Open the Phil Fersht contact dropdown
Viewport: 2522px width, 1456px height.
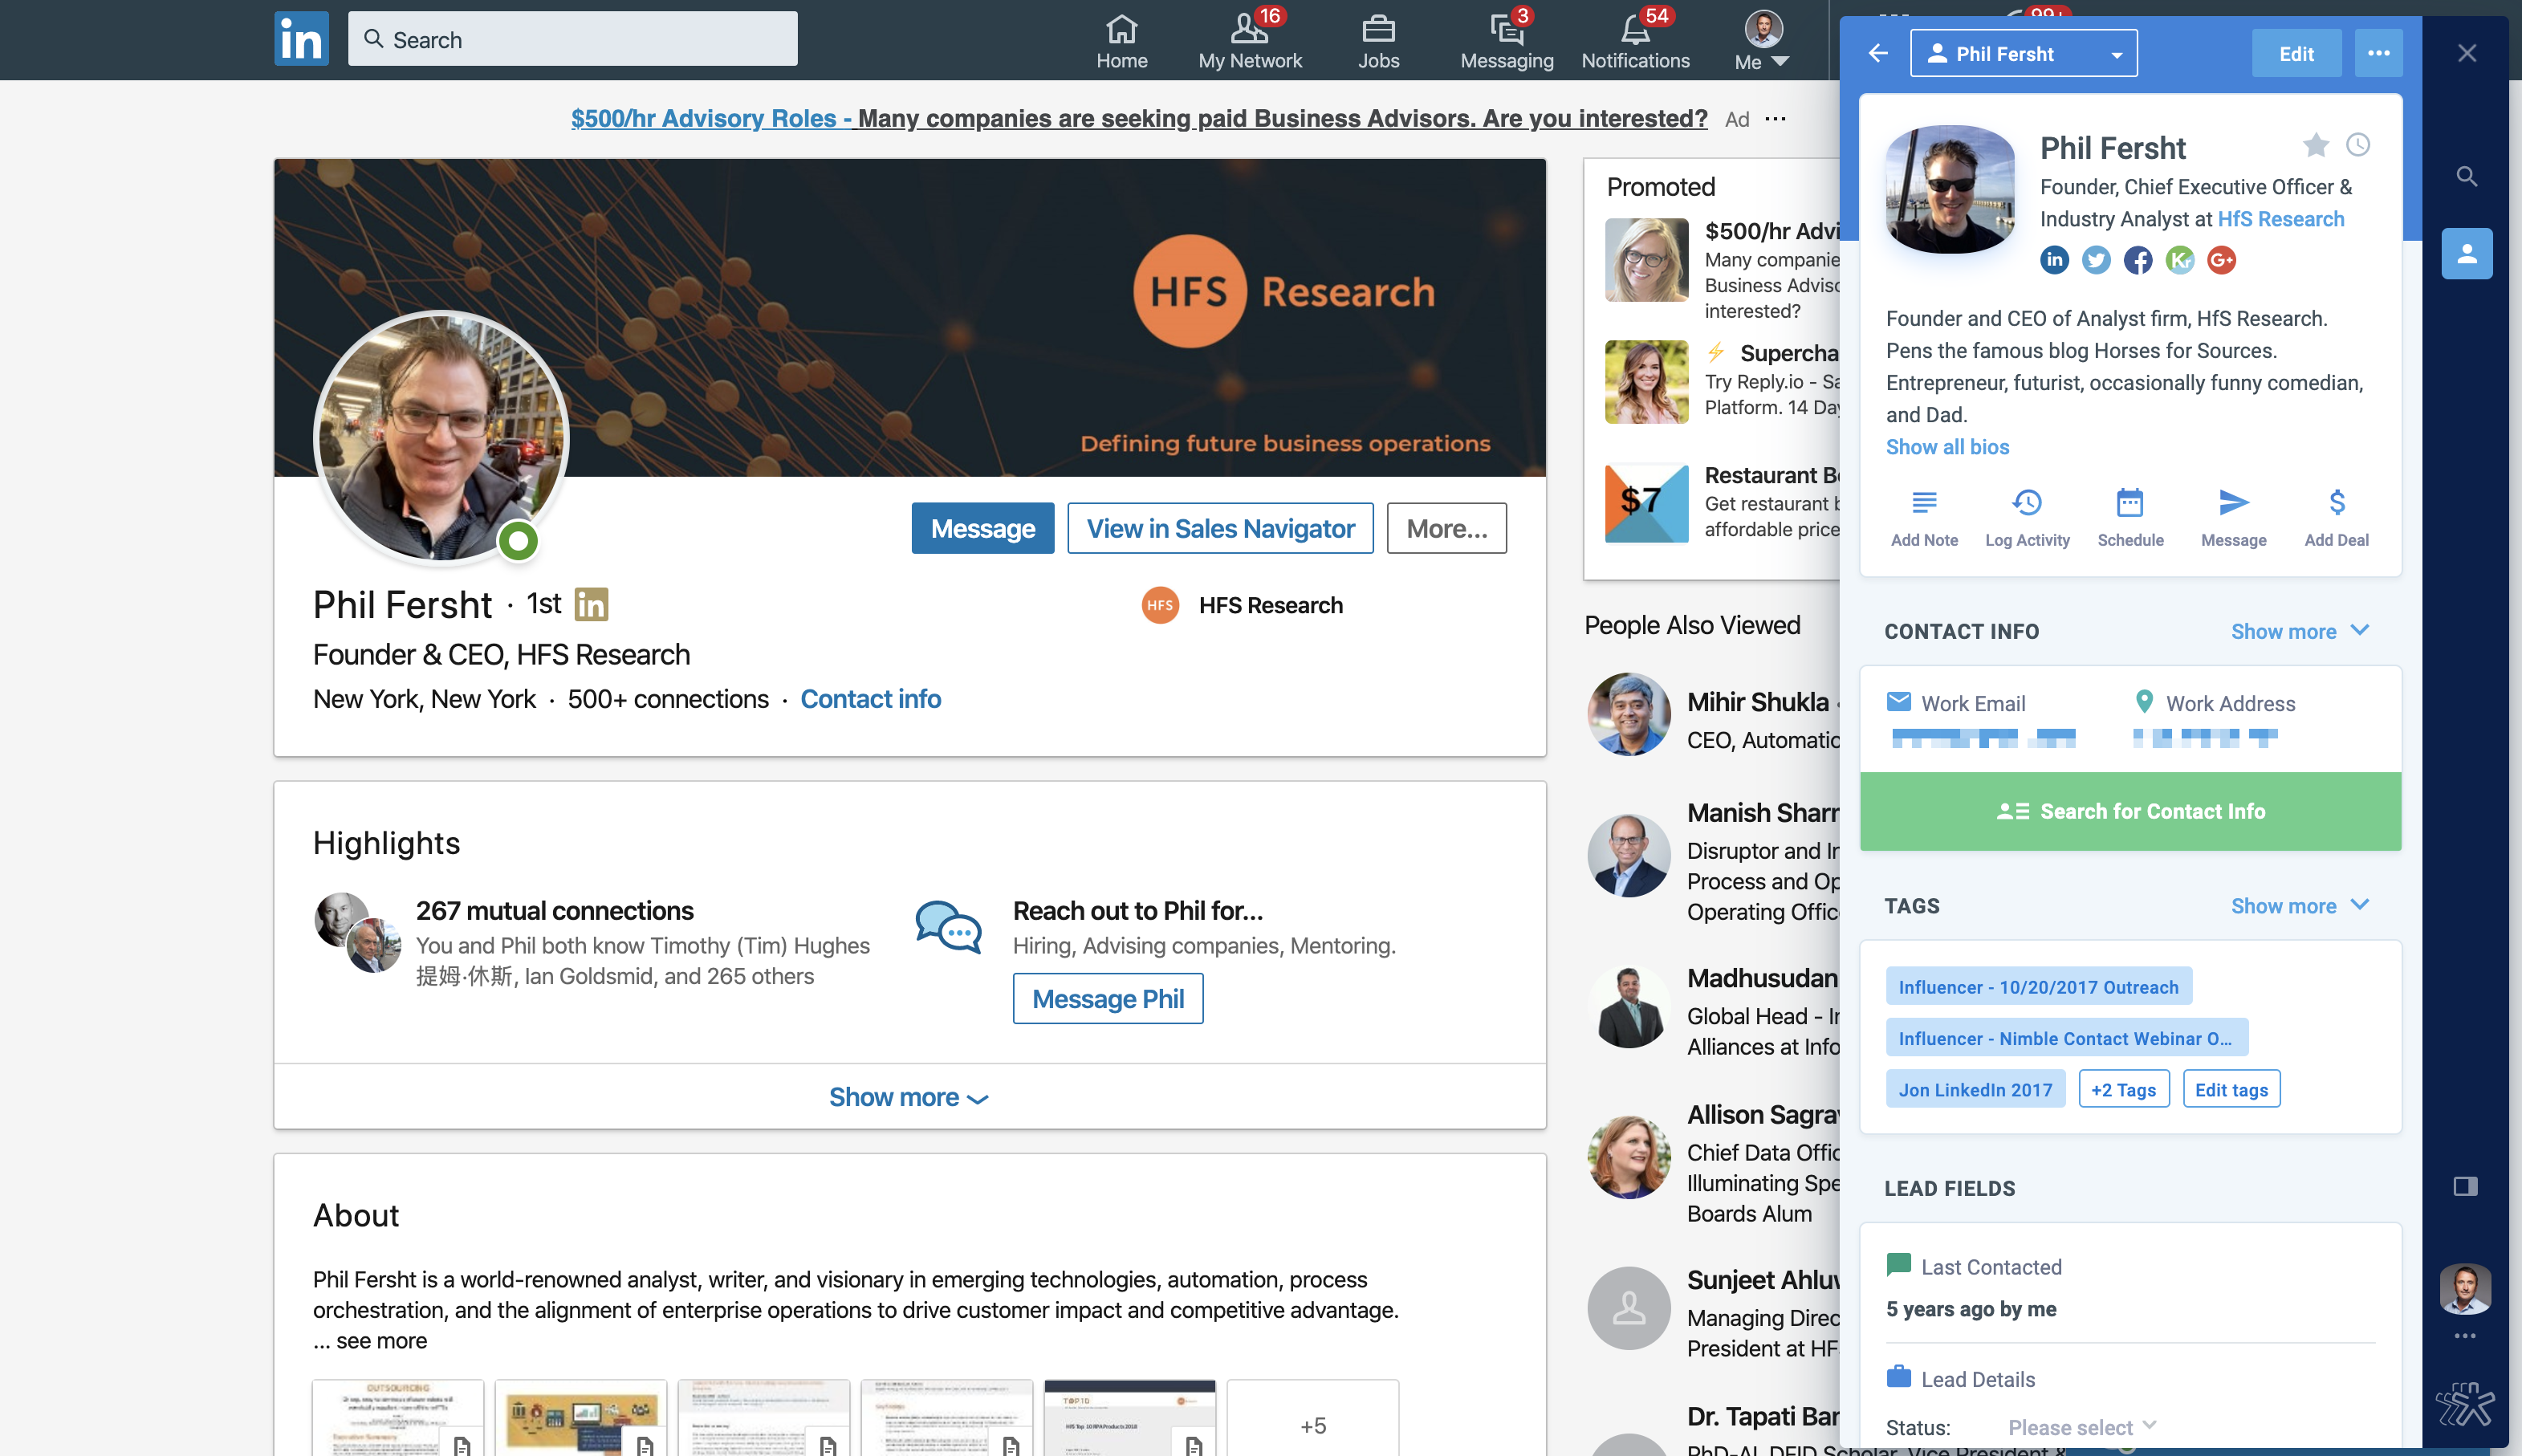2023,53
